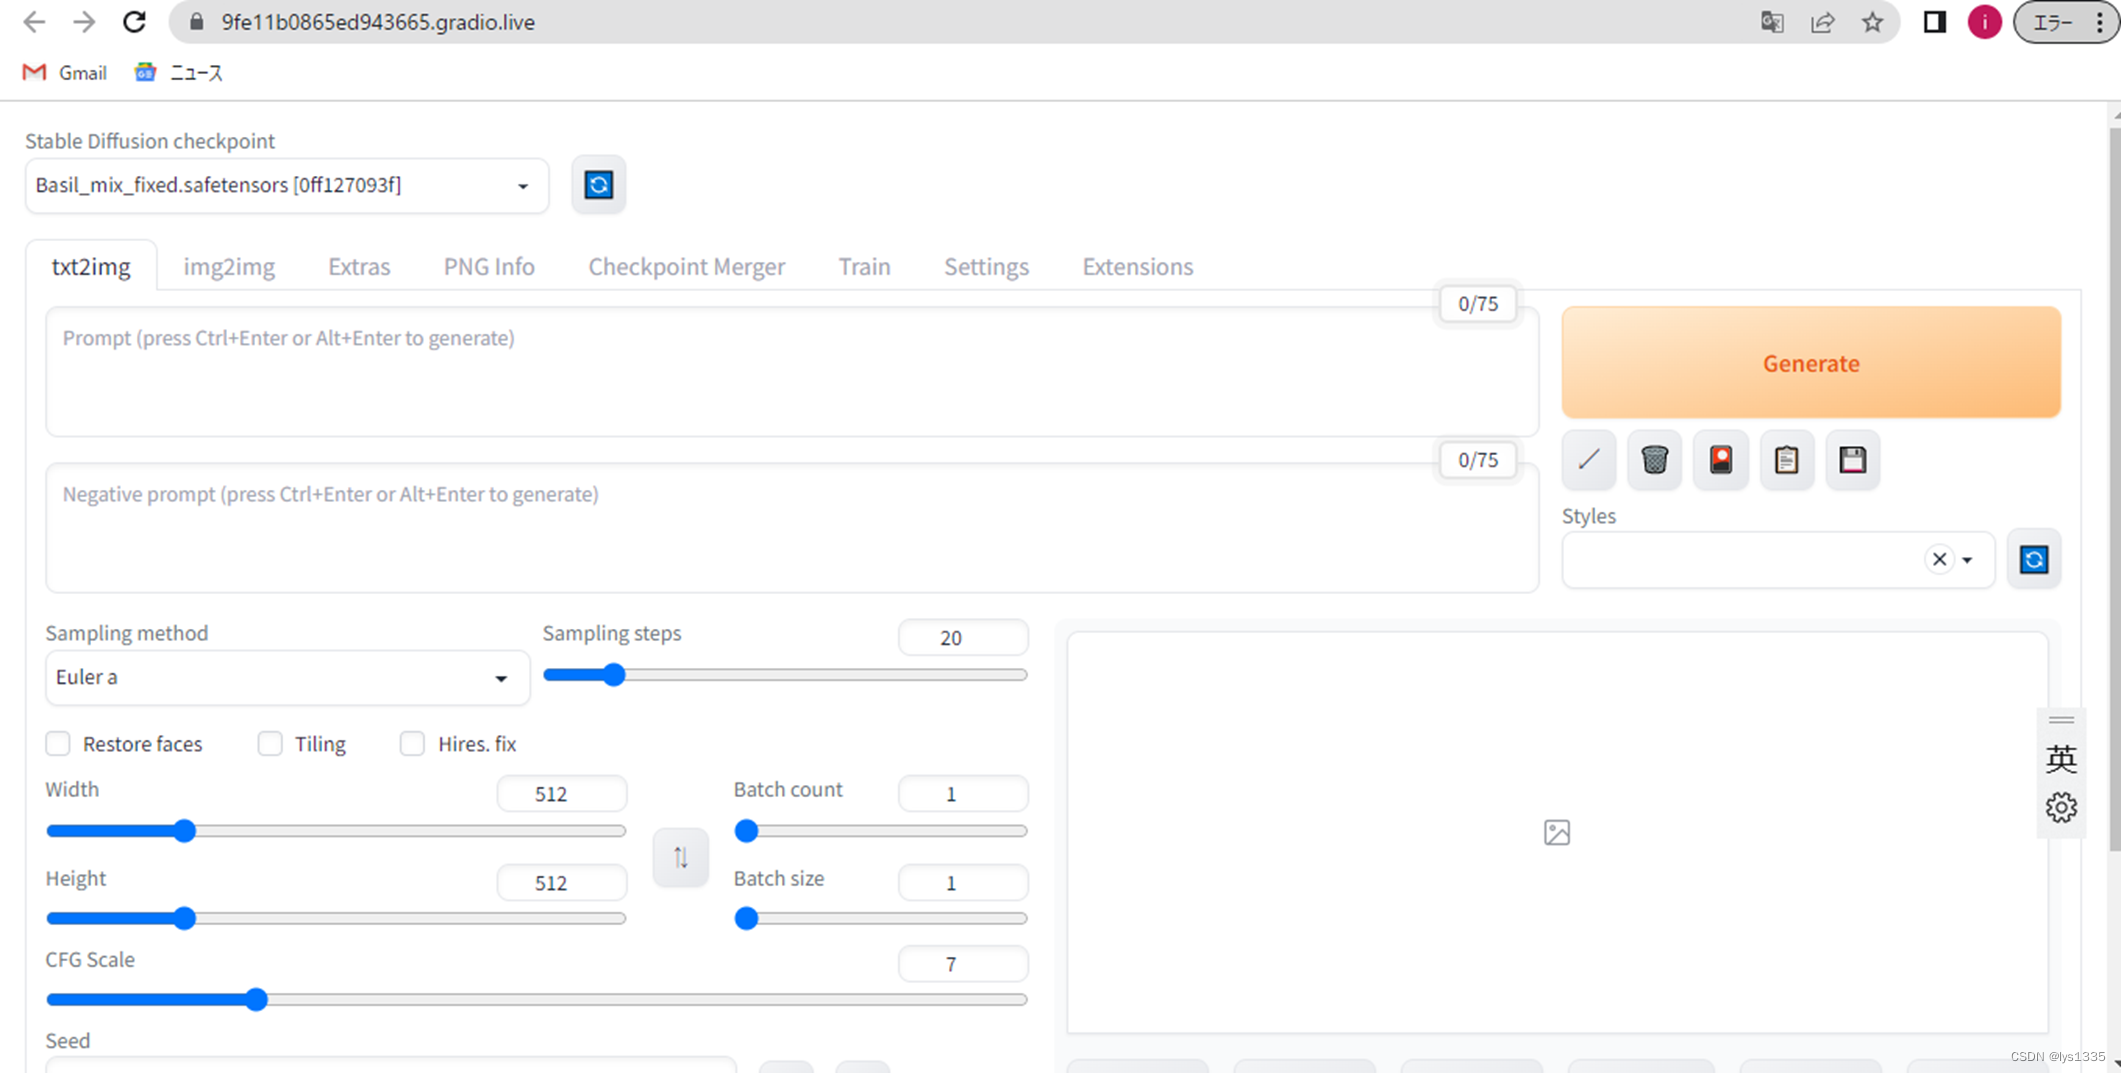Image resolution: width=2121 pixels, height=1073 pixels.
Task: Switch to the img2img tab
Action: (x=229, y=266)
